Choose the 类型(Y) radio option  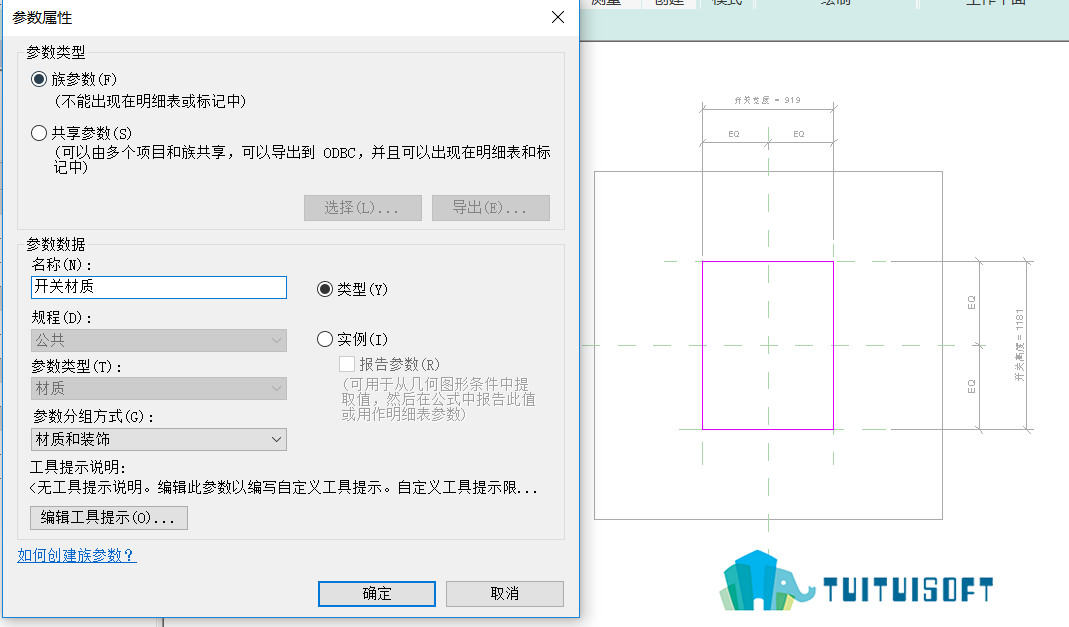click(325, 289)
